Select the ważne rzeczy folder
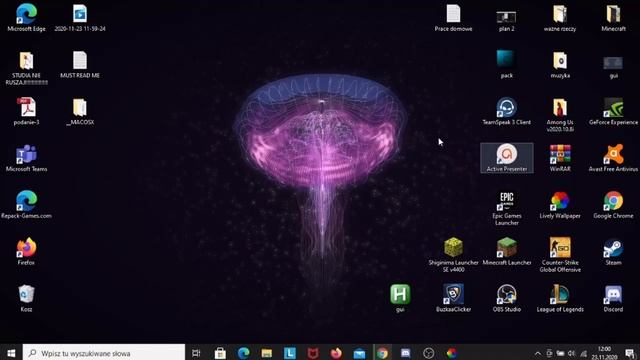 coord(560,18)
